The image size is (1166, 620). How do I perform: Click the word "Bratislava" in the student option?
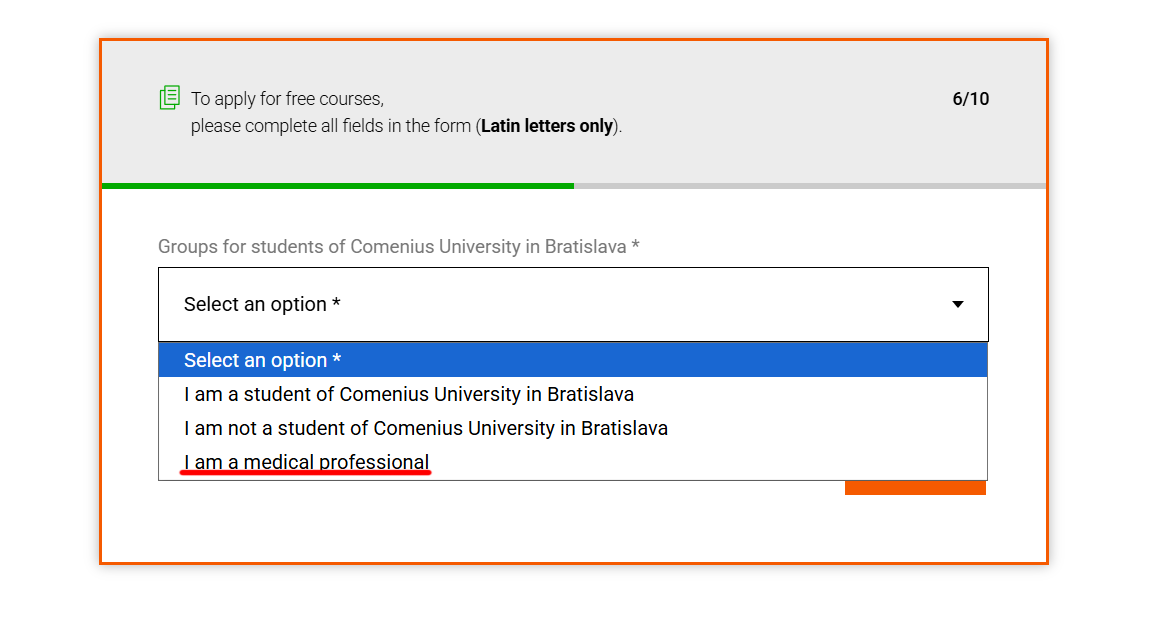pos(584,394)
